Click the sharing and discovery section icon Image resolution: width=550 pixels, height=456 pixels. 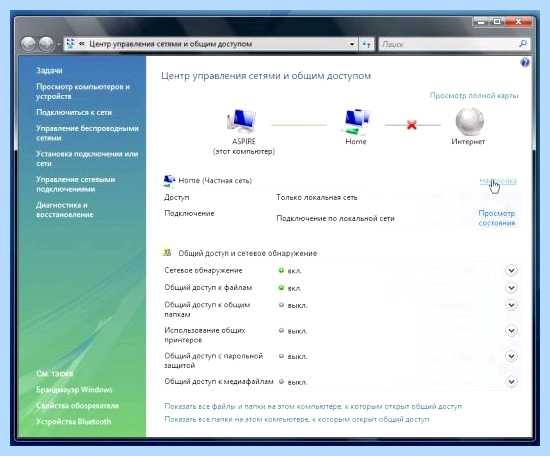(x=168, y=253)
